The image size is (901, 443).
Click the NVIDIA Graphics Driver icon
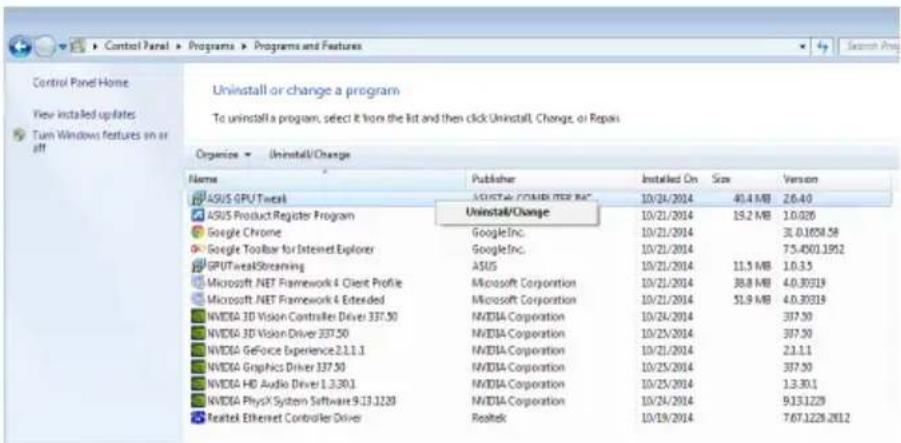pos(197,367)
